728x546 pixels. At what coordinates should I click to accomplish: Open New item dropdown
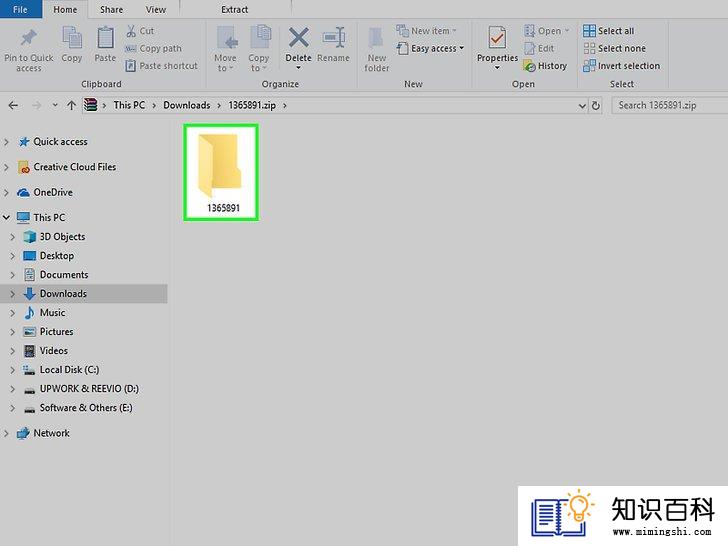pos(426,31)
